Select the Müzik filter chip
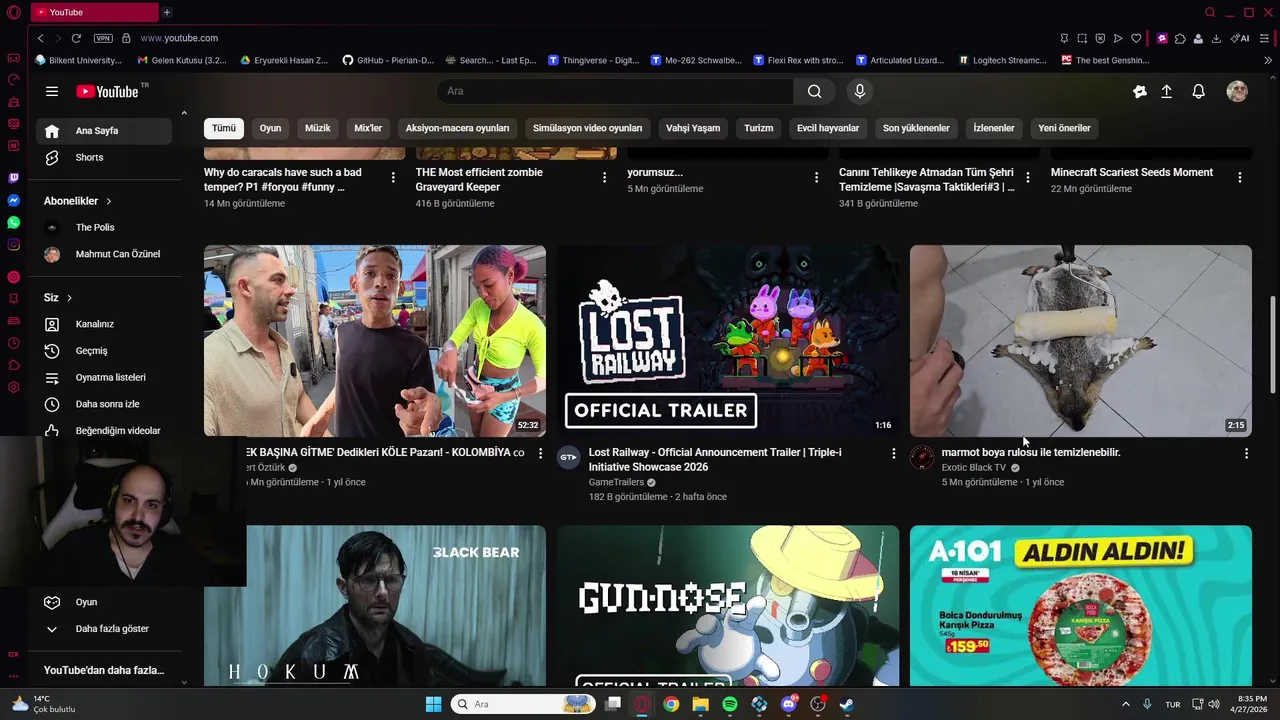The width and height of the screenshot is (1280, 720). pyautogui.click(x=317, y=128)
